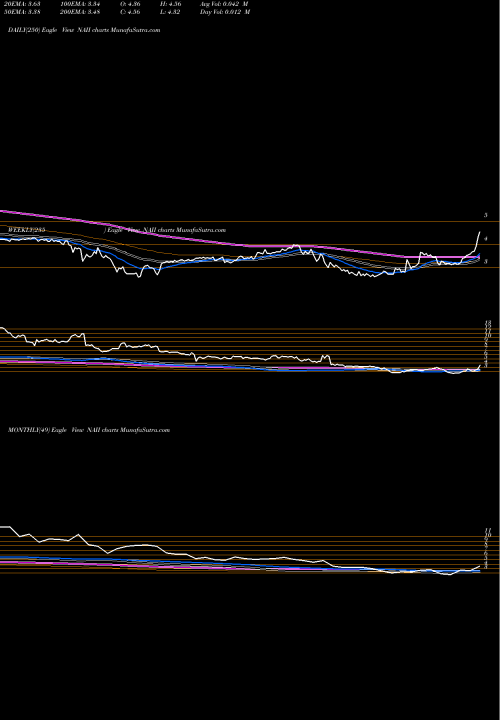
Task: Click the 20EMA value at top left
Action: click(20, 4)
